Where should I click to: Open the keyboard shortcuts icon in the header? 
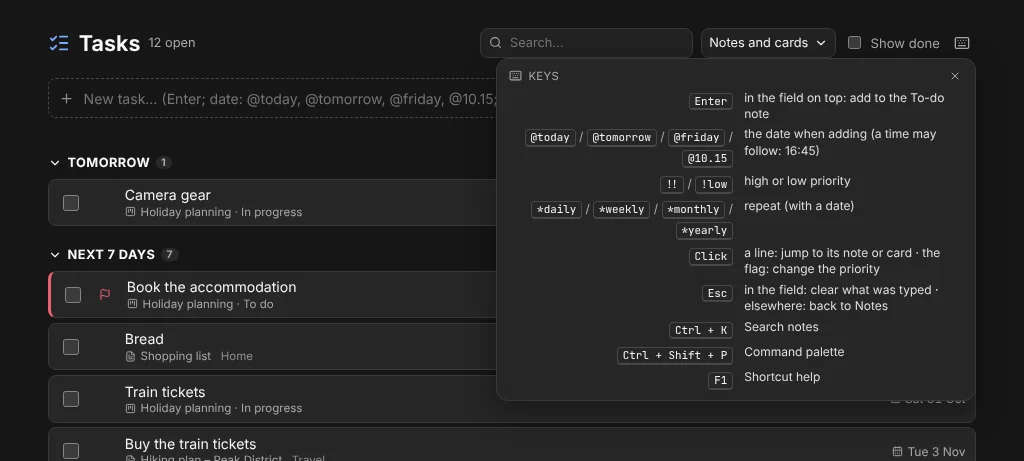pyautogui.click(x=961, y=43)
